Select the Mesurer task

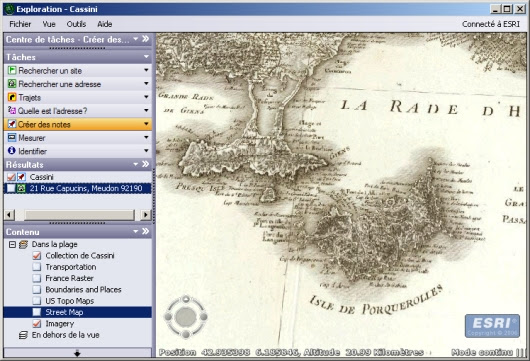click(77, 138)
